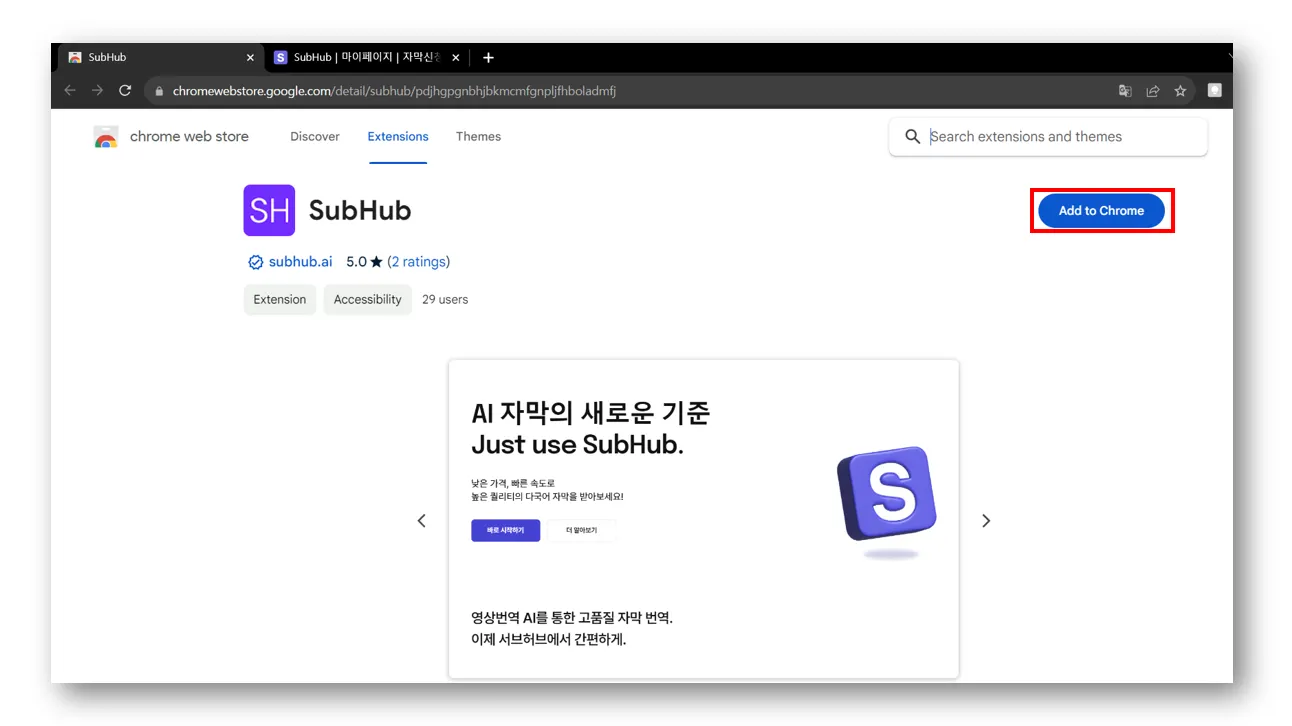
Task: Click the chrome web store title text
Action: click(x=189, y=137)
